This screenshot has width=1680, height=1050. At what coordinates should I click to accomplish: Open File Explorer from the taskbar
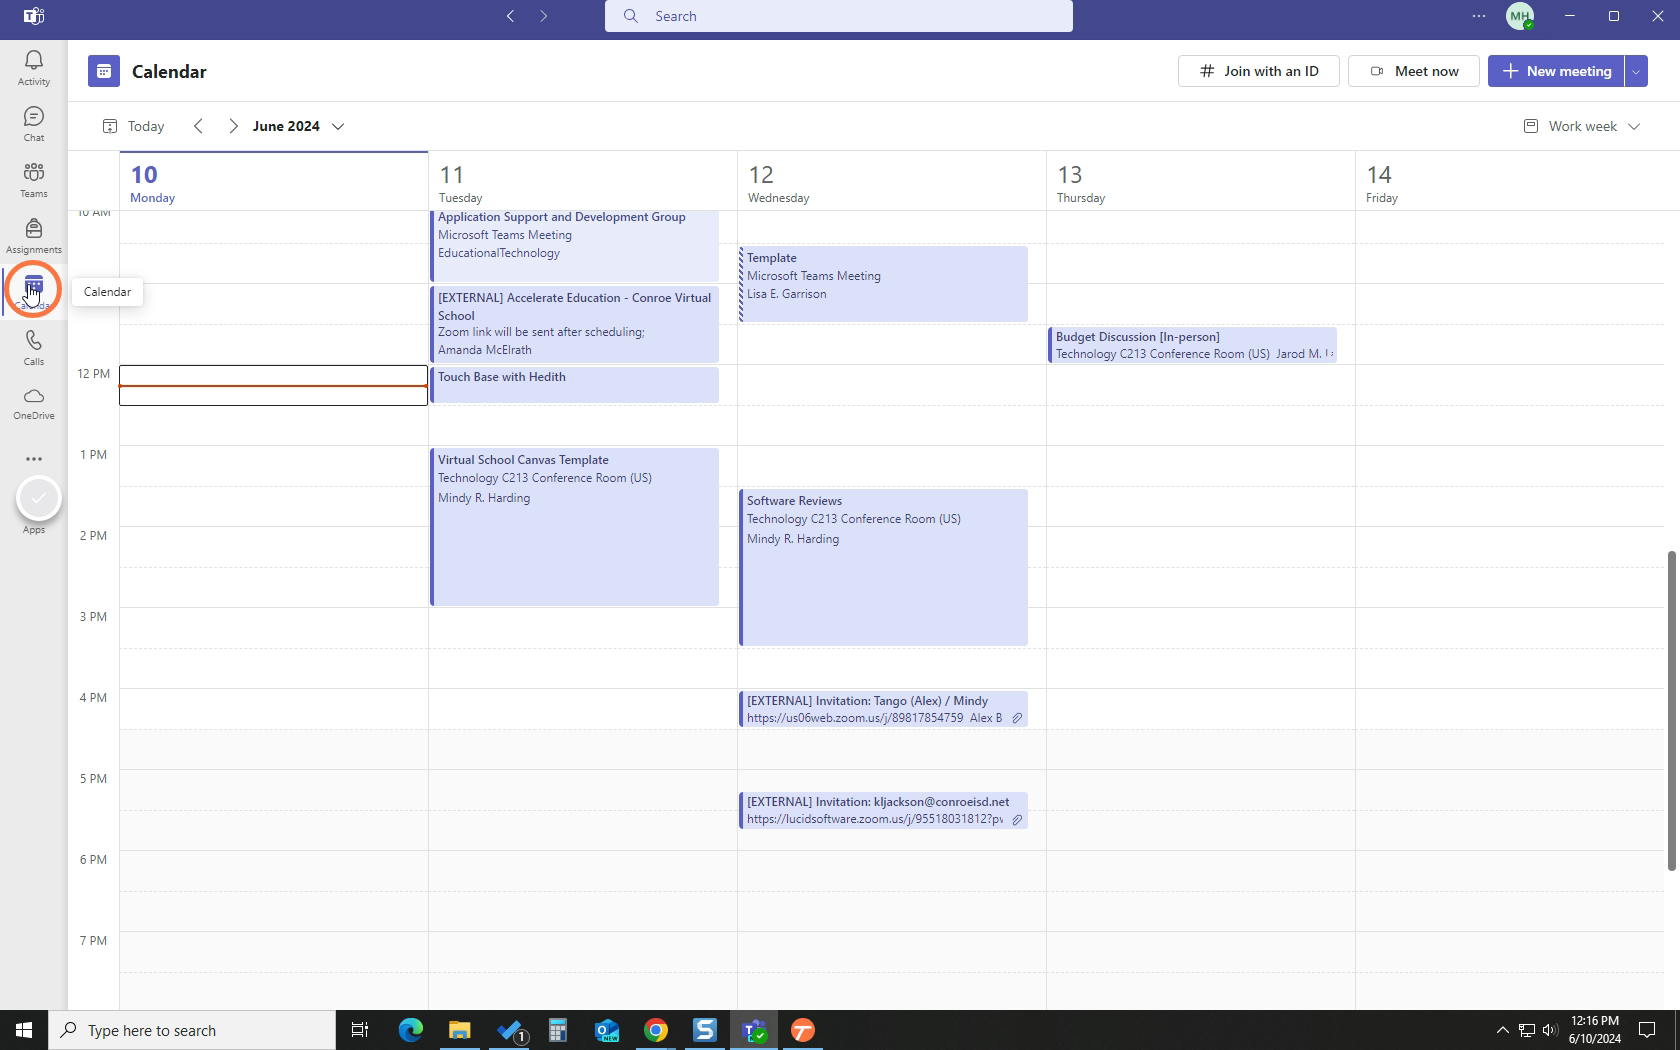[459, 1030]
